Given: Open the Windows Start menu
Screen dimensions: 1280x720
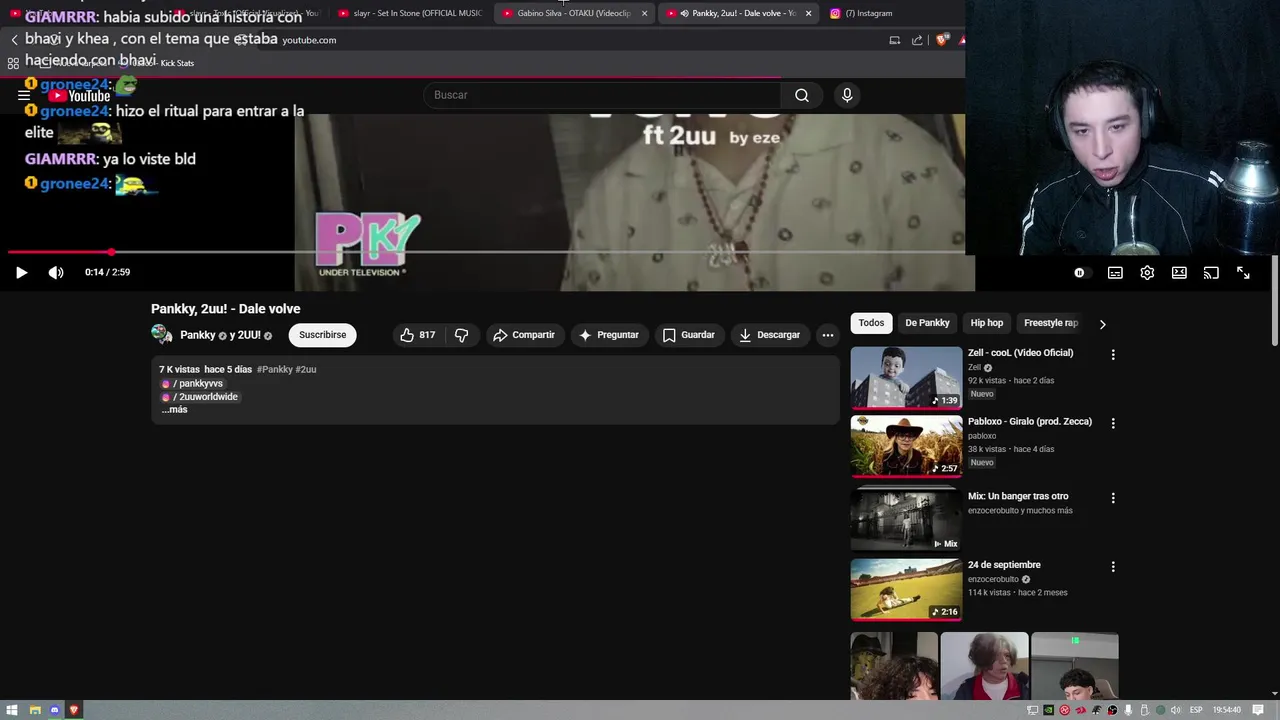Looking at the screenshot, I should [x=12, y=710].
